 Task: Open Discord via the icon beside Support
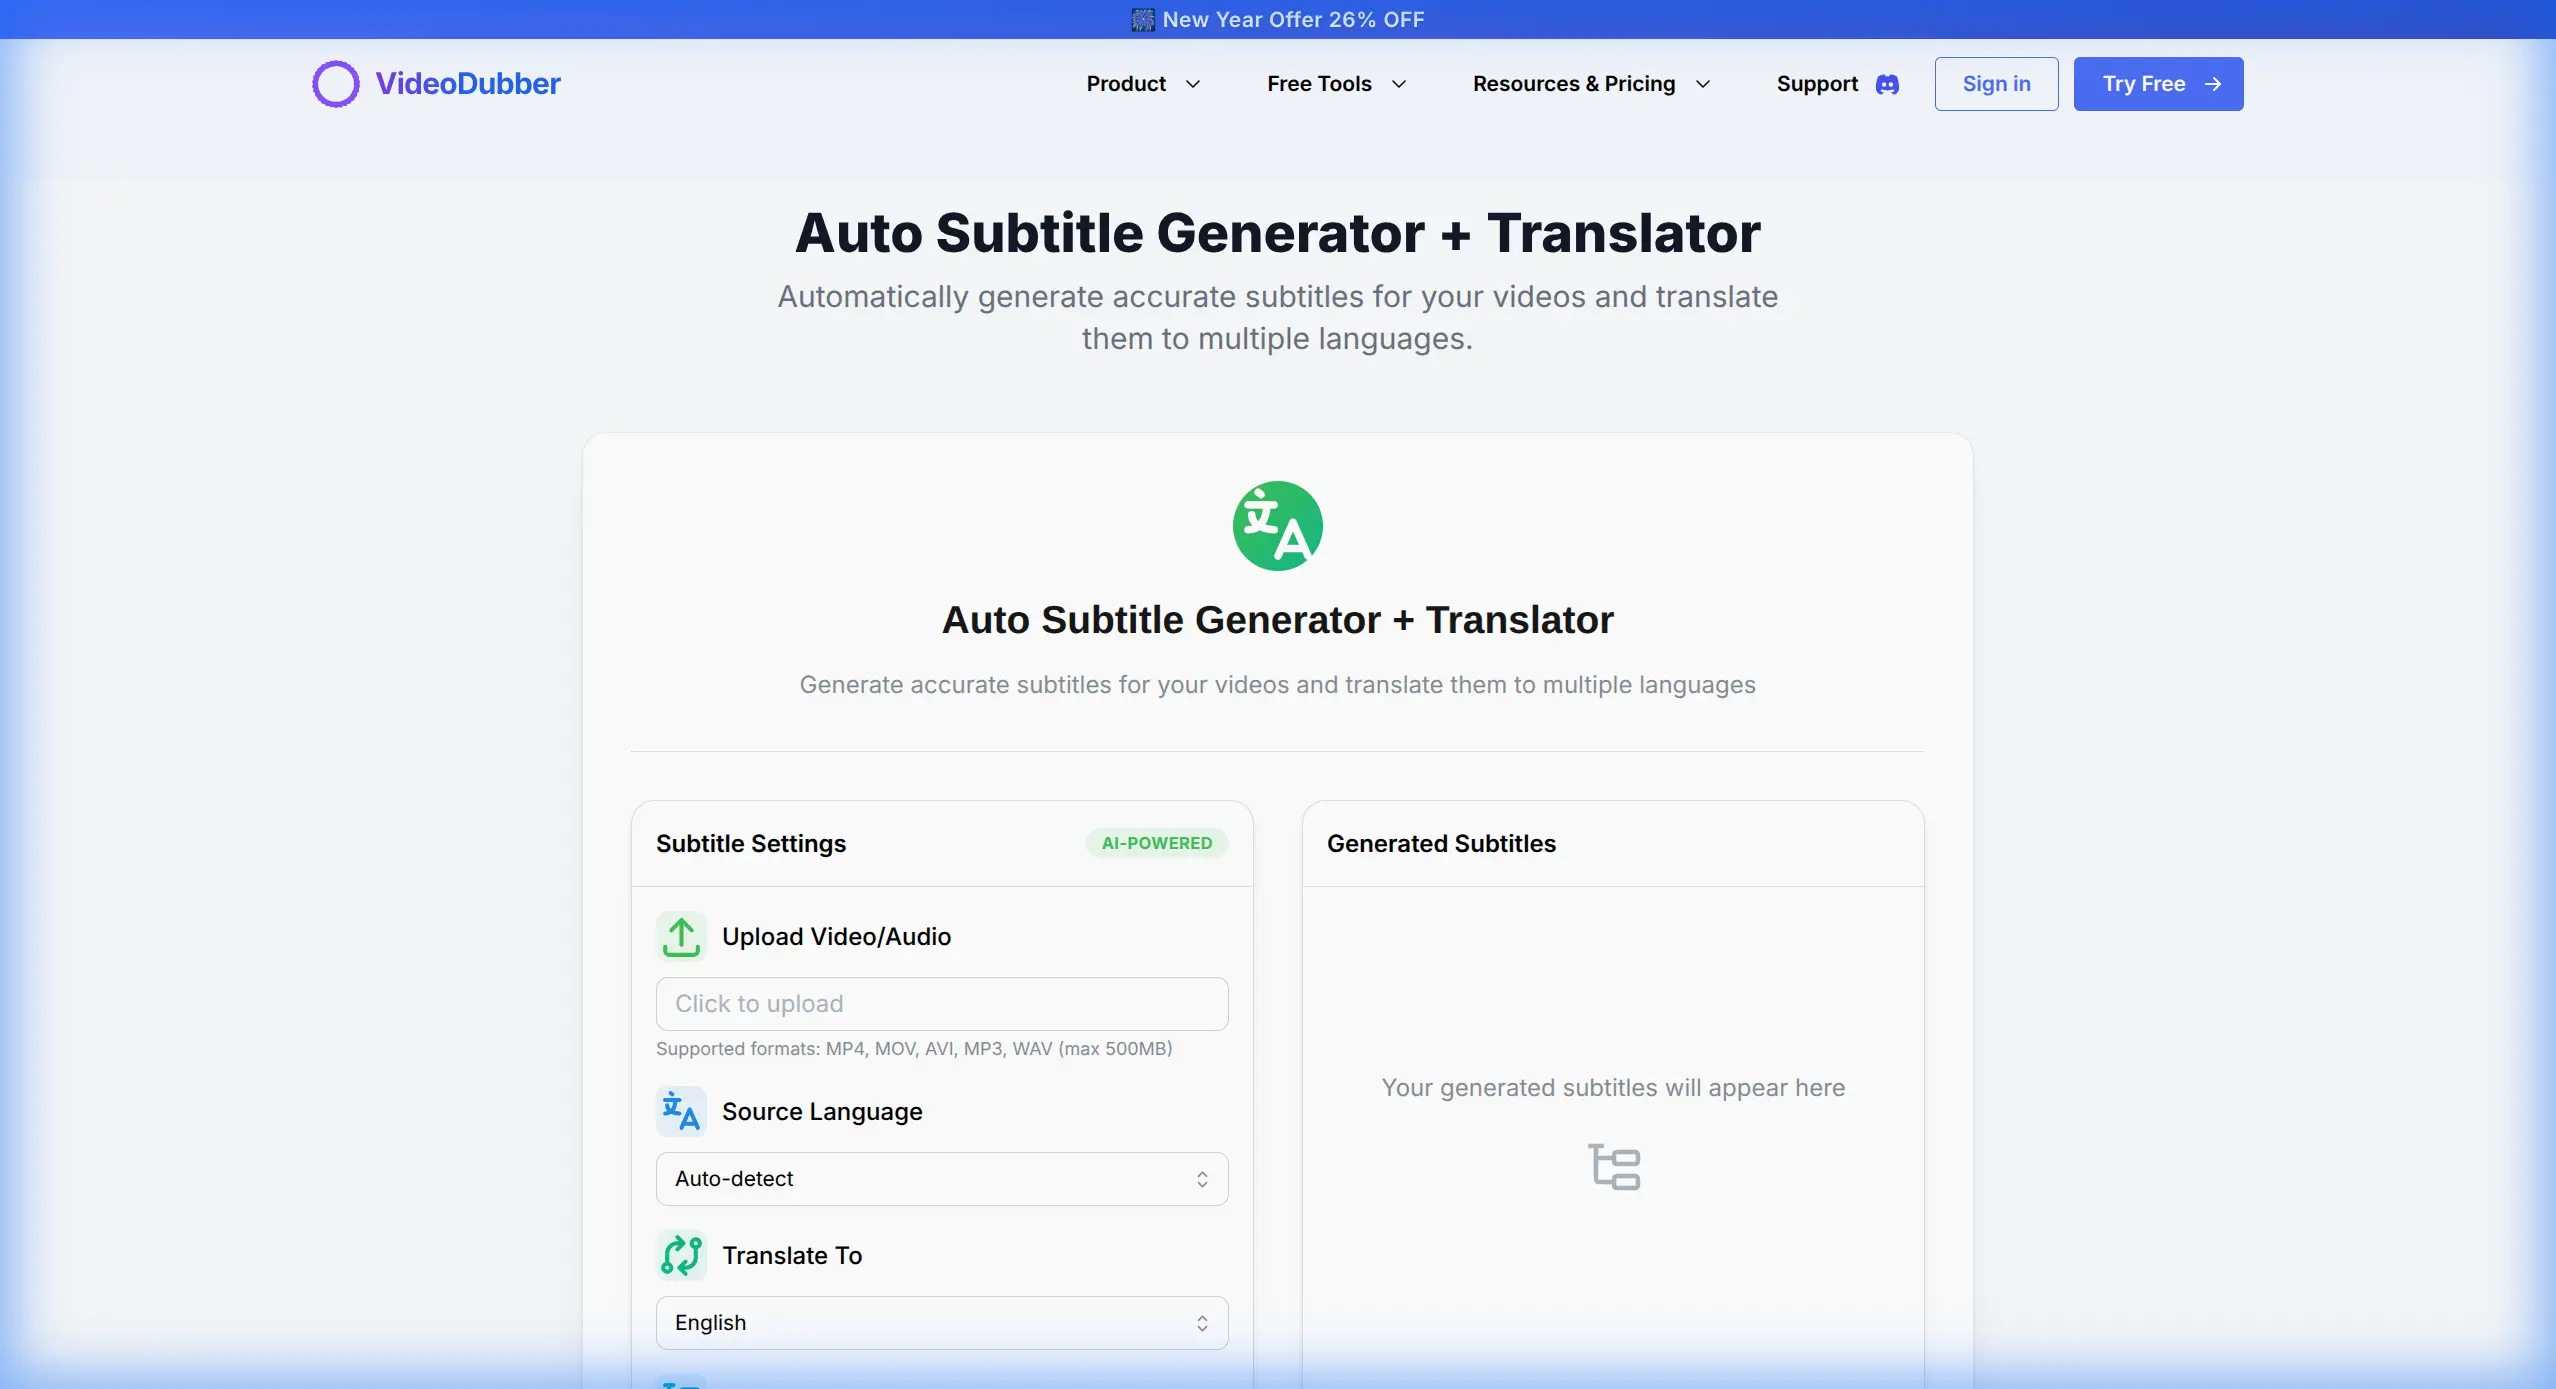pyautogui.click(x=1888, y=84)
